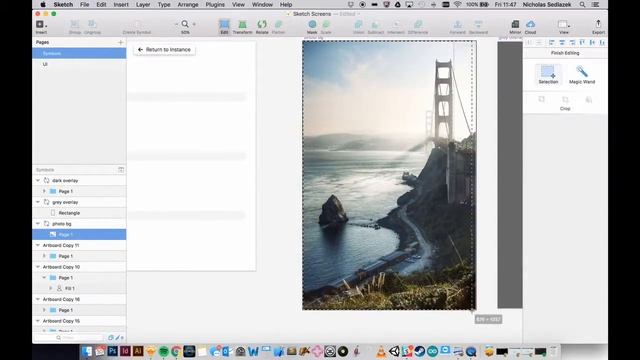Open Sketch Cloud from toolbar
The width and height of the screenshot is (640, 360).
(x=530, y=27)
